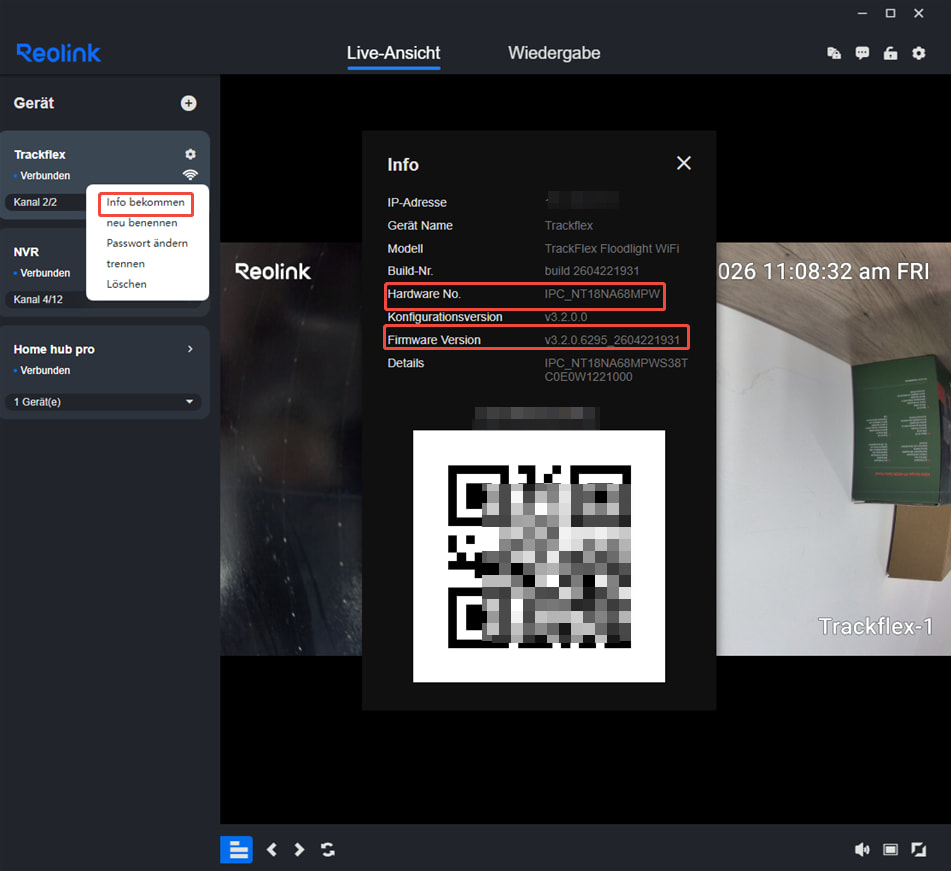Go to next camera page arrow
This screenshot has width=951, height=871.
point(299,849)
